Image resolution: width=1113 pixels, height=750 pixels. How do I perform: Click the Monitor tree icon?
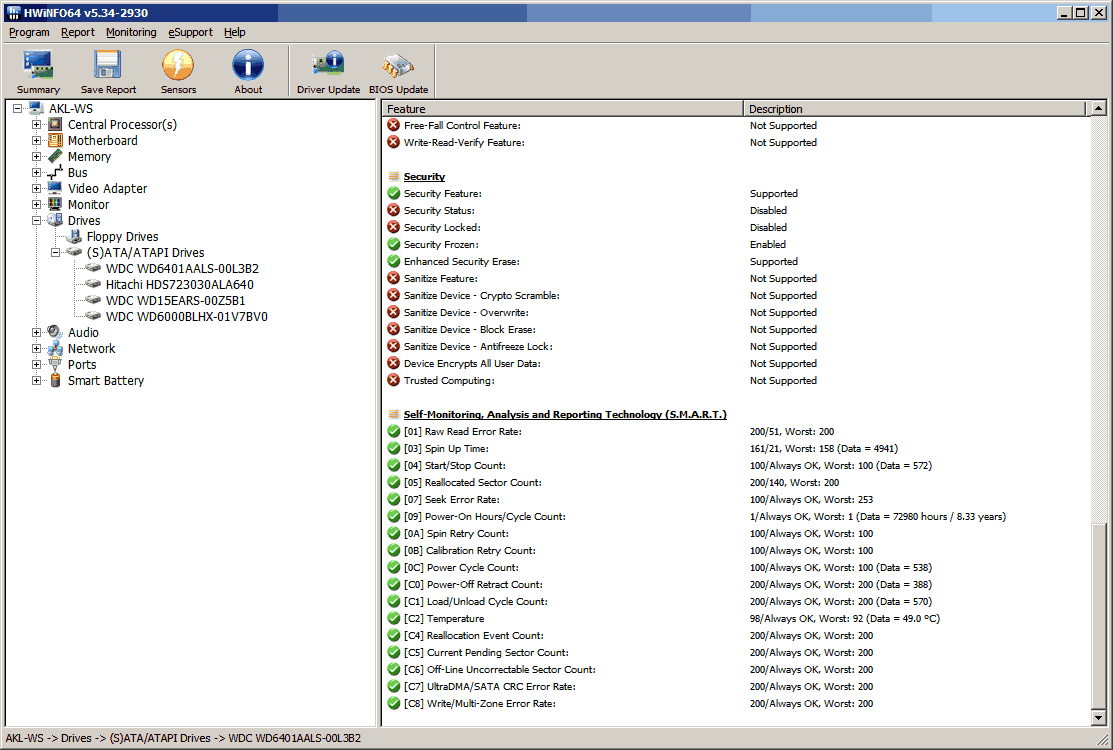[55, 204]
